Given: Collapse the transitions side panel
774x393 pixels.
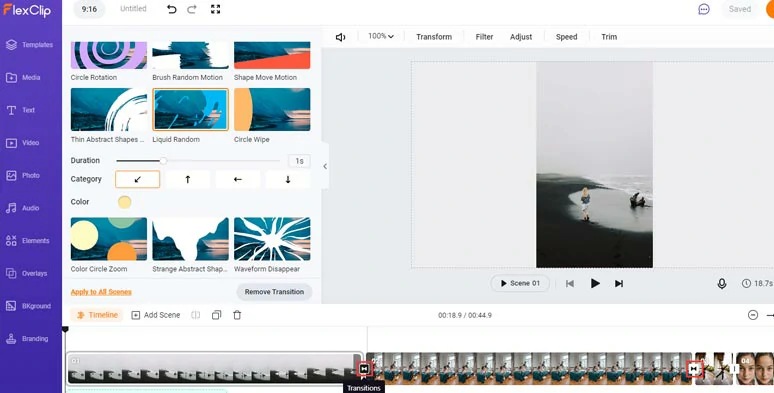Looking at the screenshot, I should click(x=325, y=166).
